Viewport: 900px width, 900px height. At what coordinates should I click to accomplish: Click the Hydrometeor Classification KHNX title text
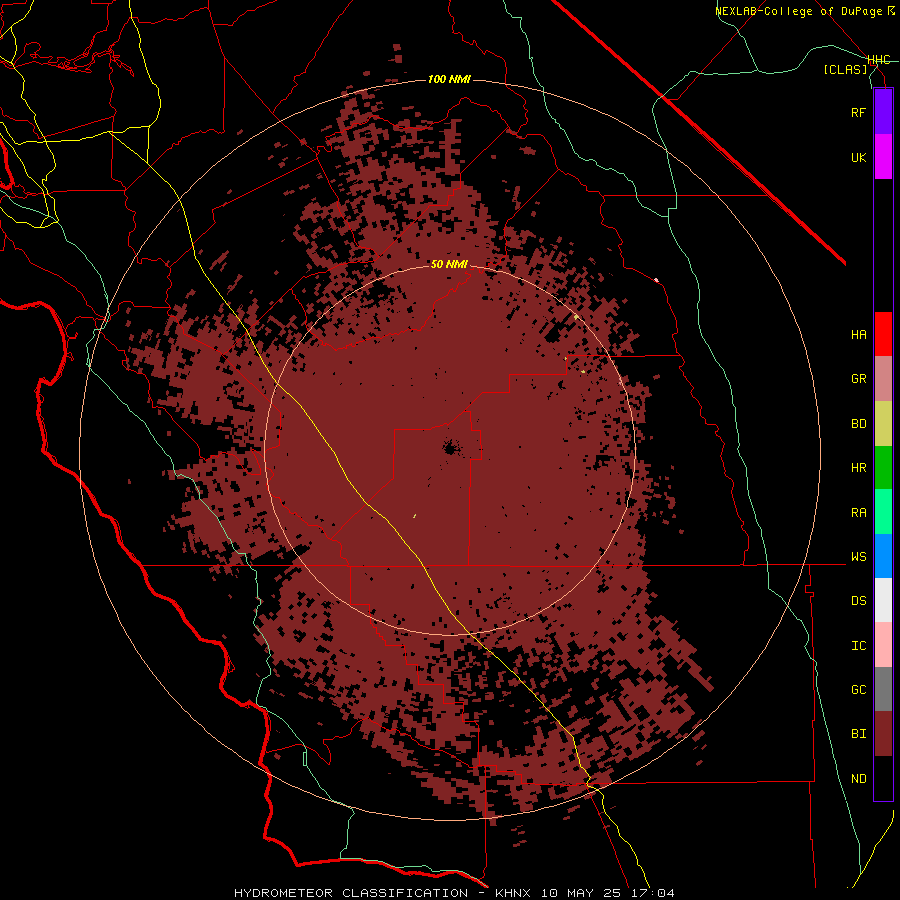[x=454, y=893]
